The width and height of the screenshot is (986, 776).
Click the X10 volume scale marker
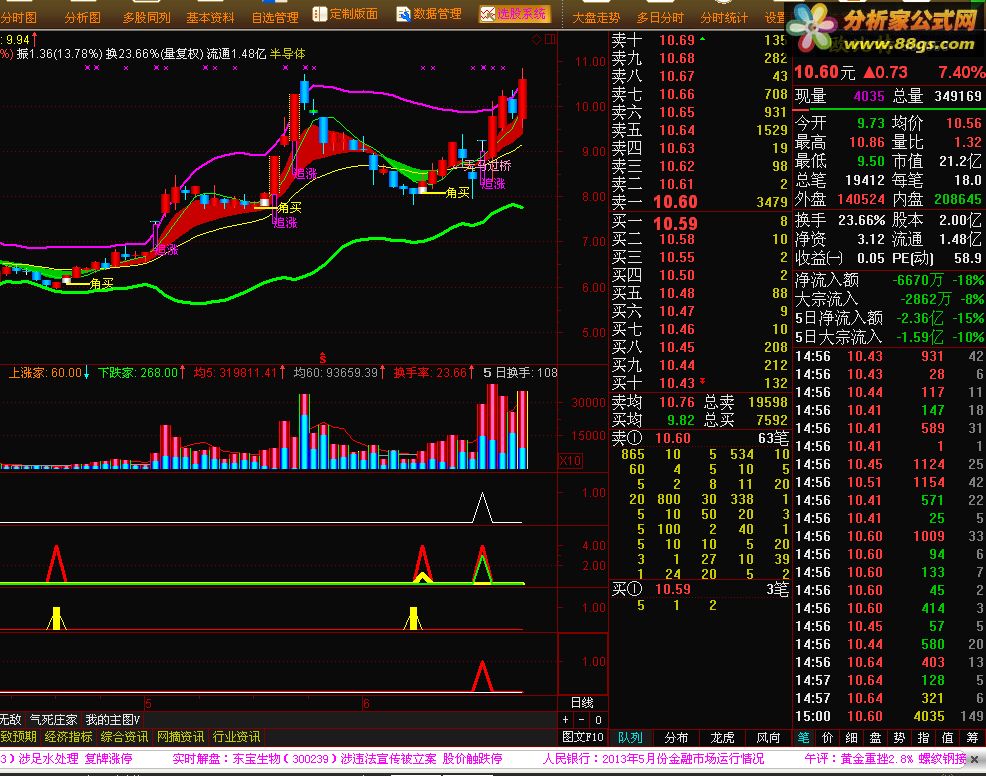[570, 460]
